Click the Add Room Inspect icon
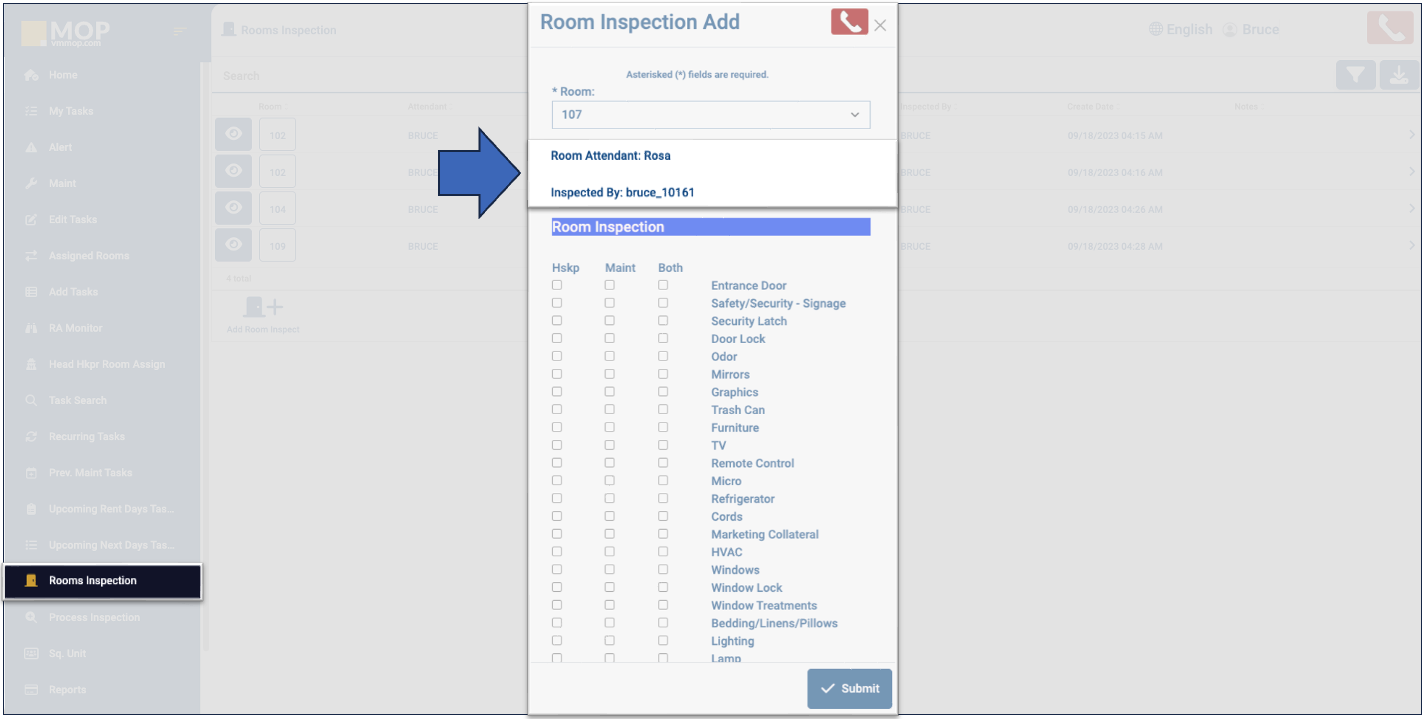Image resolution: width=1427 pixels, height=719 pixels. (263, 308)
